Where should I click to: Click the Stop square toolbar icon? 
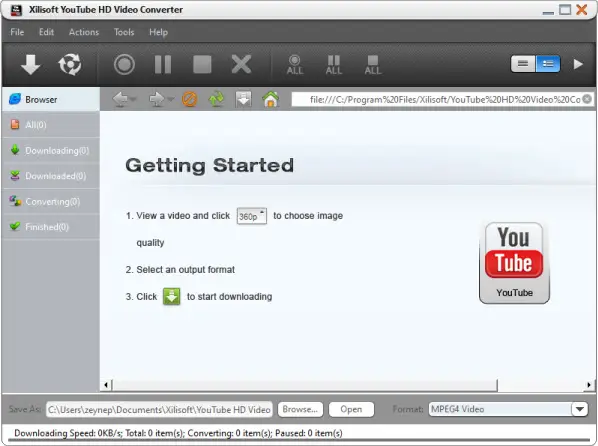202,64
